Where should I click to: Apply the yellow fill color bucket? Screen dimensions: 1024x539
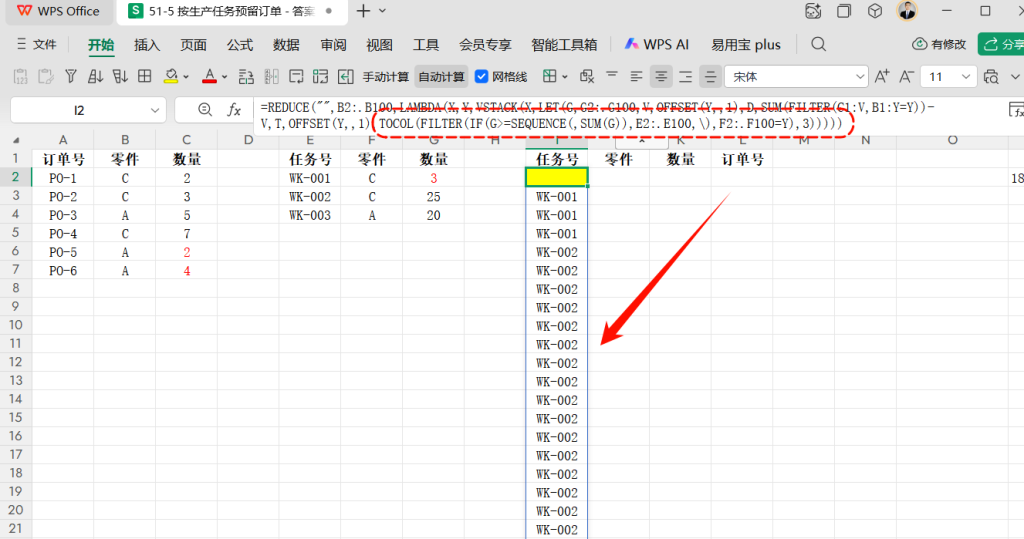tap(171, 76)
